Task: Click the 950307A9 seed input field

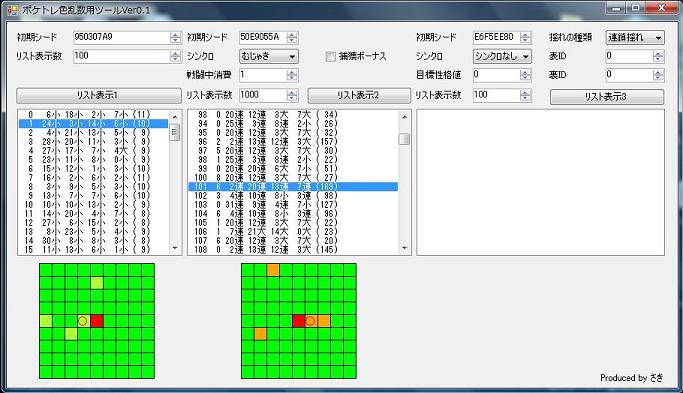Action: (x=122, y=37)
